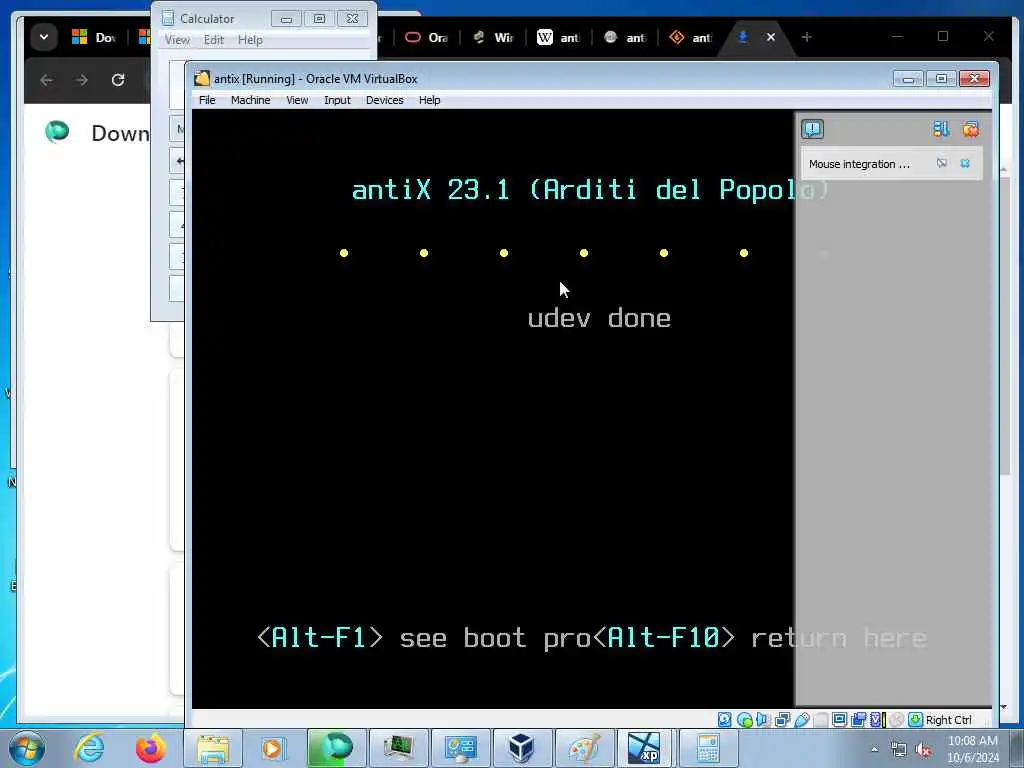Open Calculator's Help menu
Image resolution: width=1024 pixels, height=768 pixels.
tap(250, 40)
